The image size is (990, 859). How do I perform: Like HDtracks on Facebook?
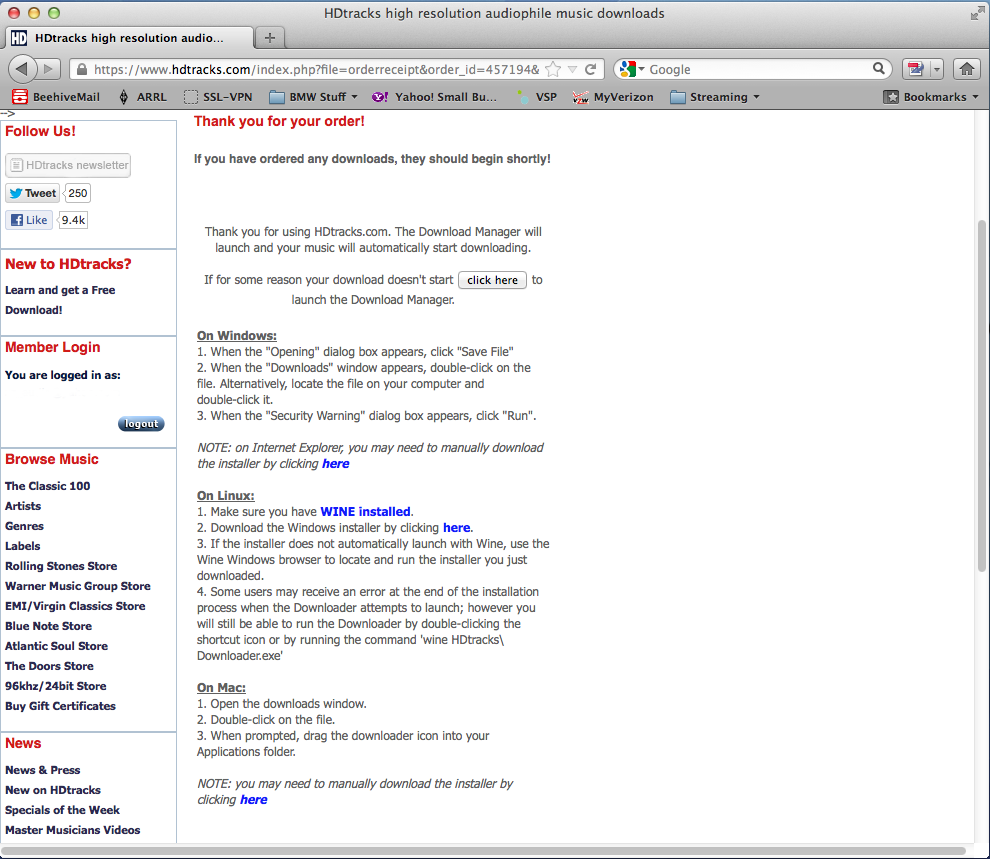29,220
